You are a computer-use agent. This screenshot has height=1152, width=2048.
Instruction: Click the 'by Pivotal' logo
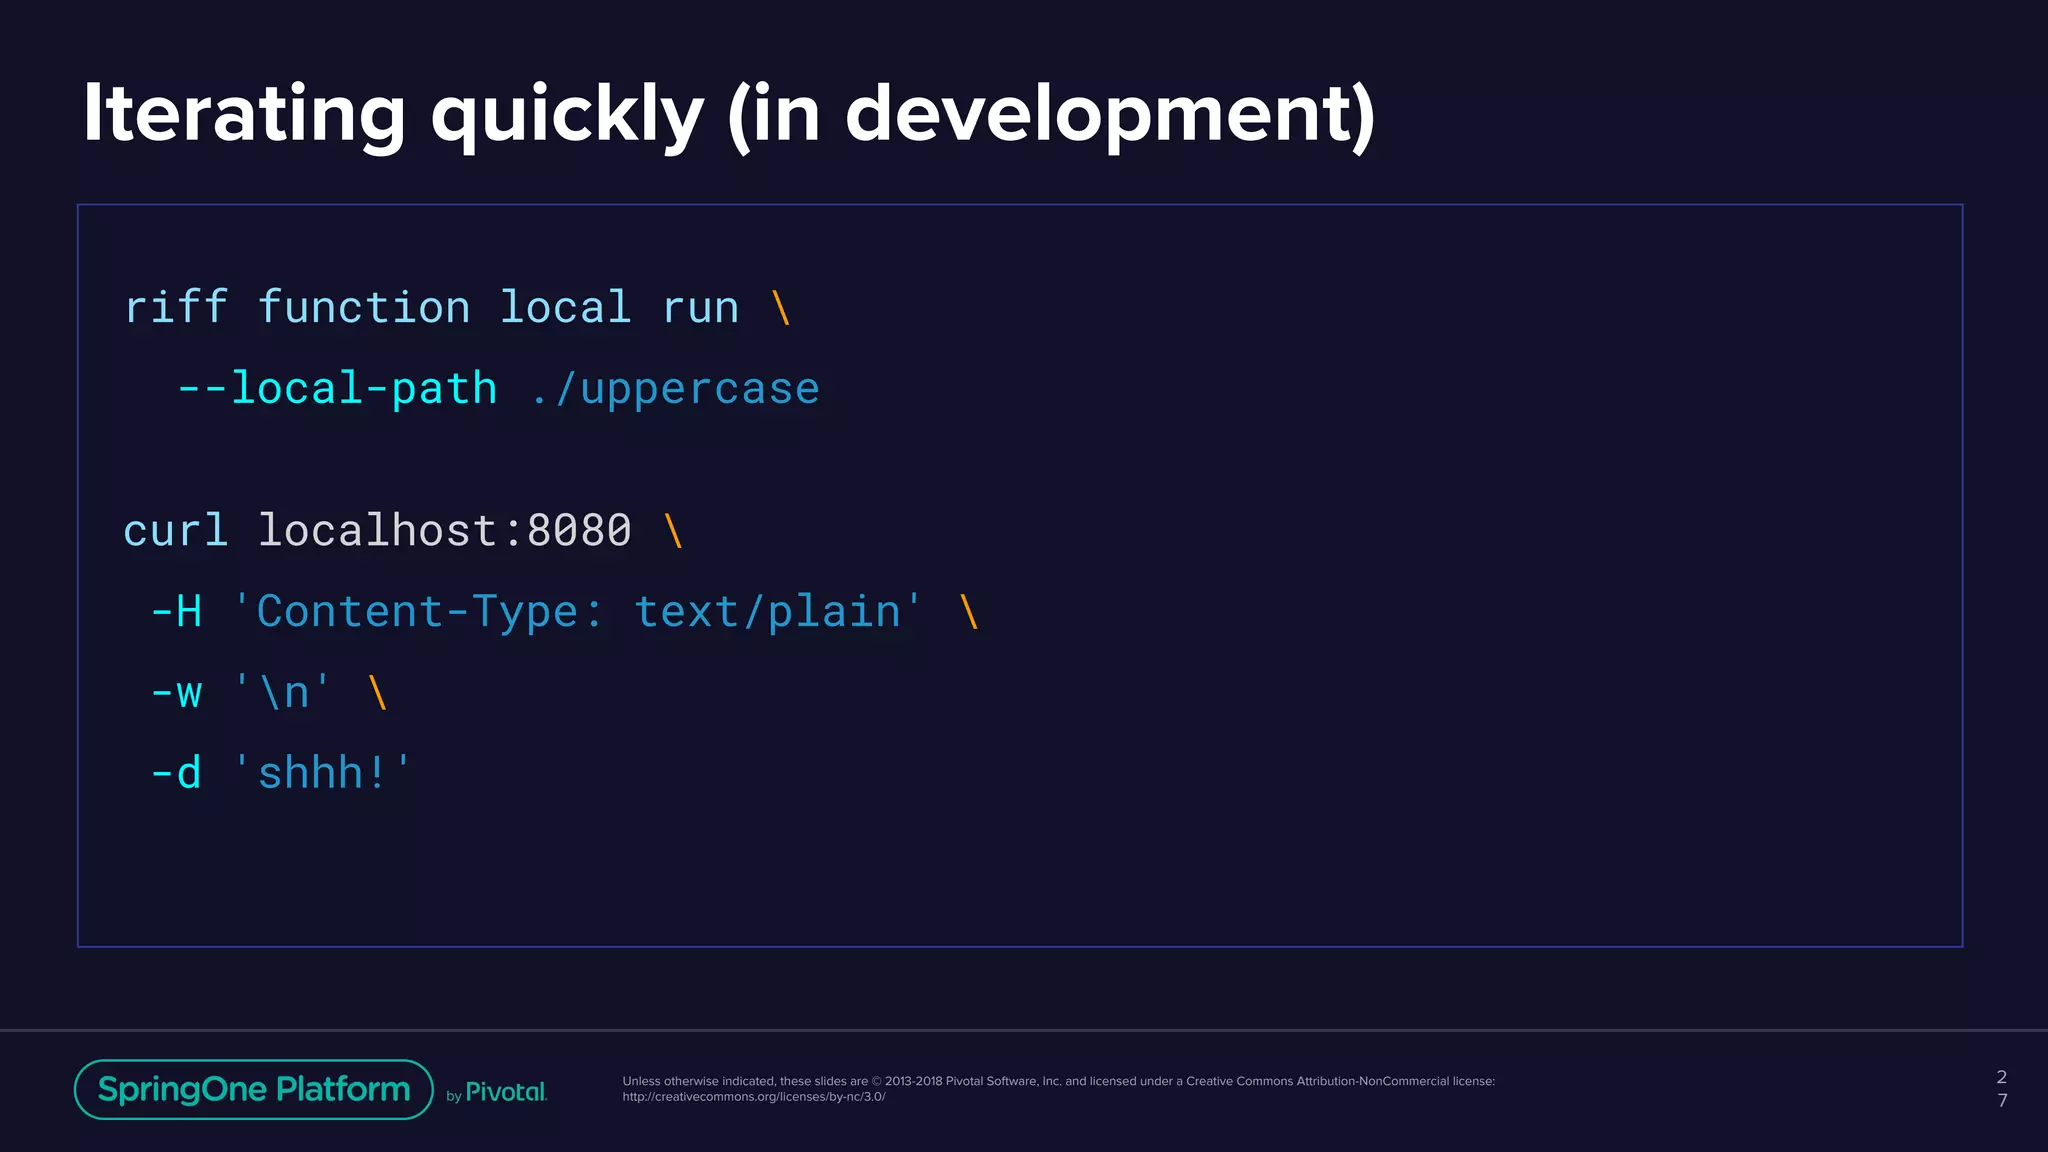point(497,1092)
